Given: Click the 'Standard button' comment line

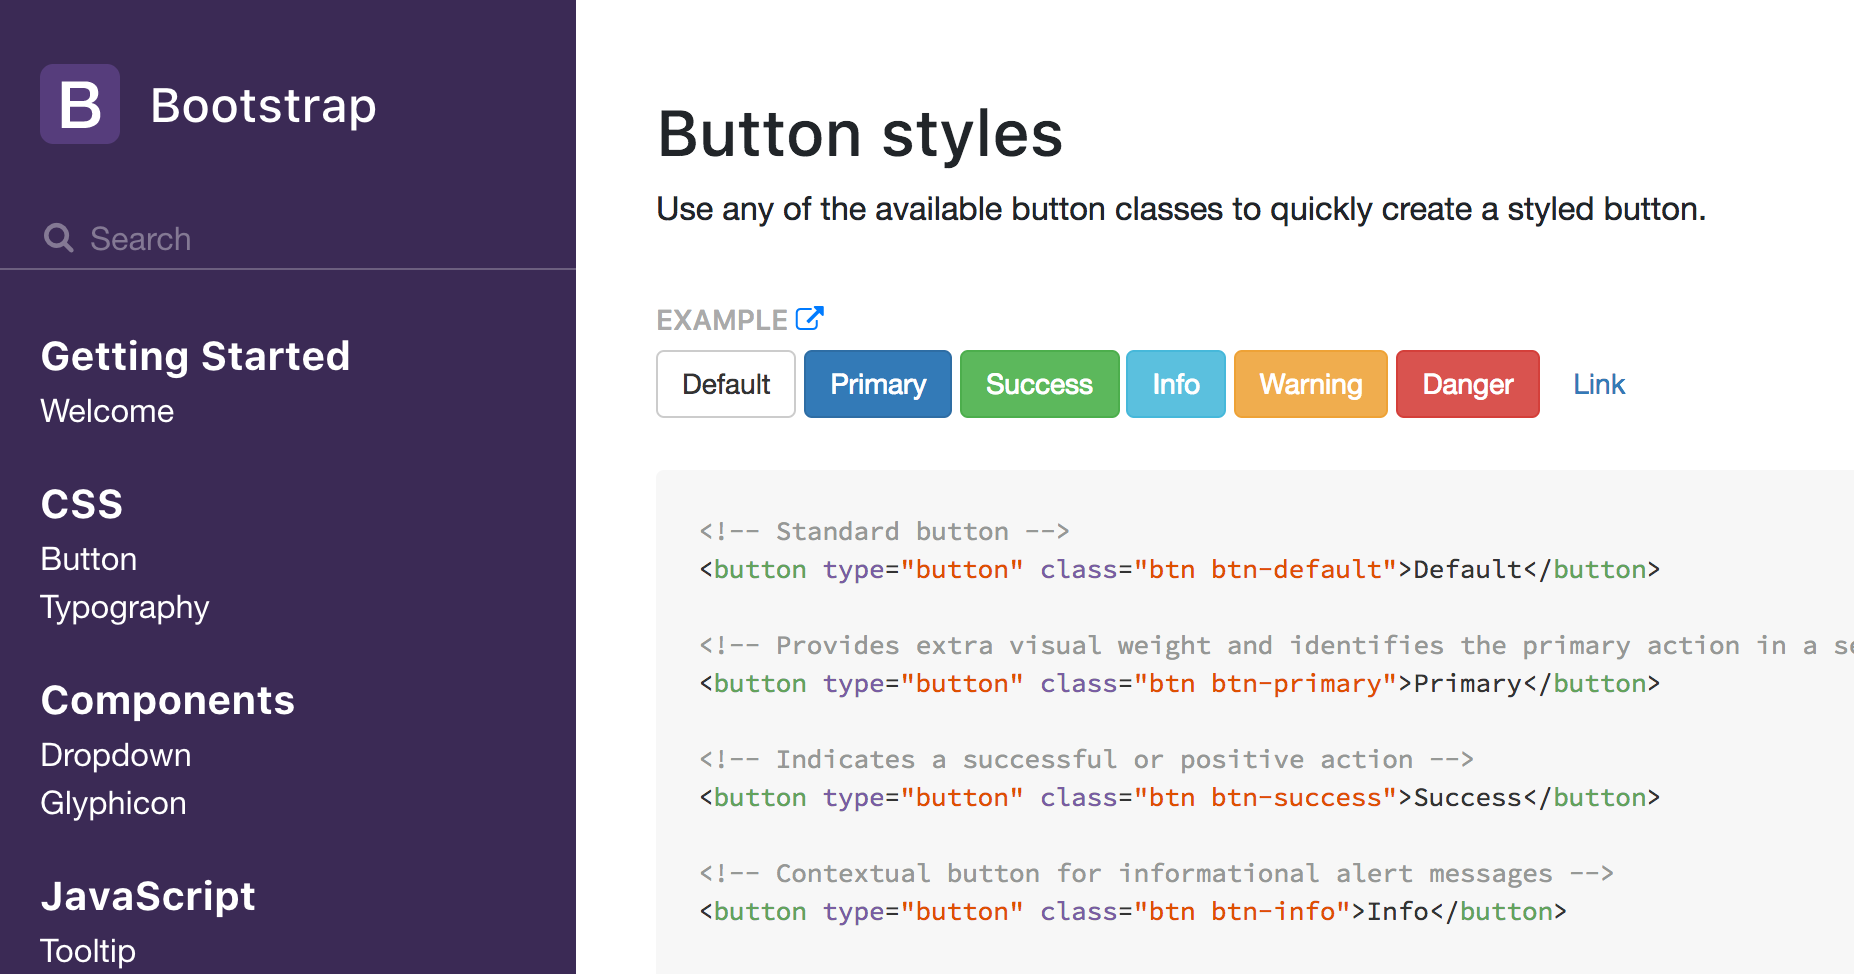Looking at the screenshot, I should pos(885,531).
